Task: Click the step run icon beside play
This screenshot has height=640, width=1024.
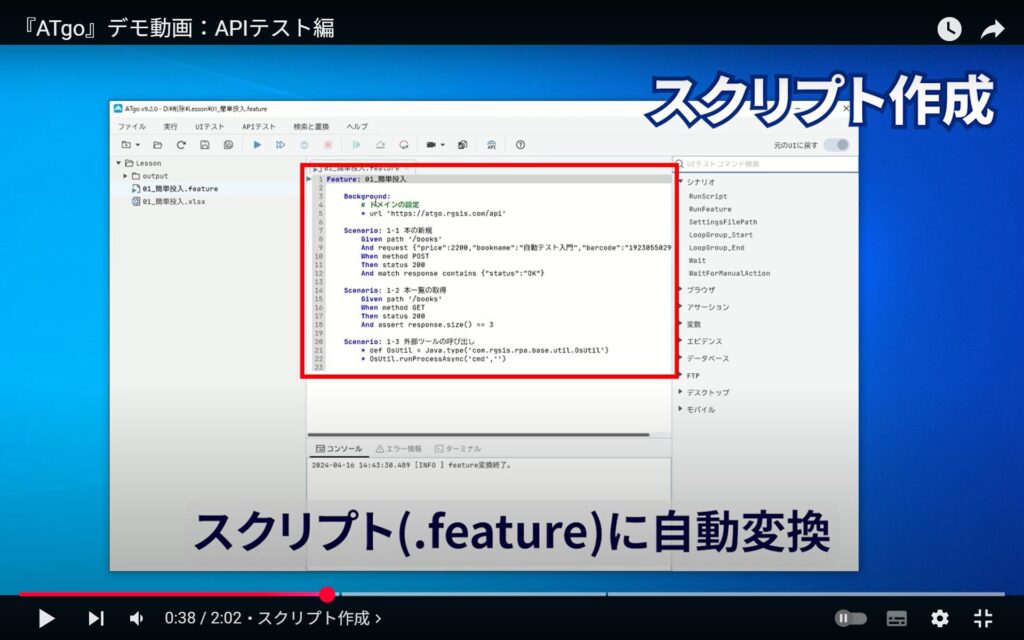Action: pyautogui.click(x=281, y=145)
